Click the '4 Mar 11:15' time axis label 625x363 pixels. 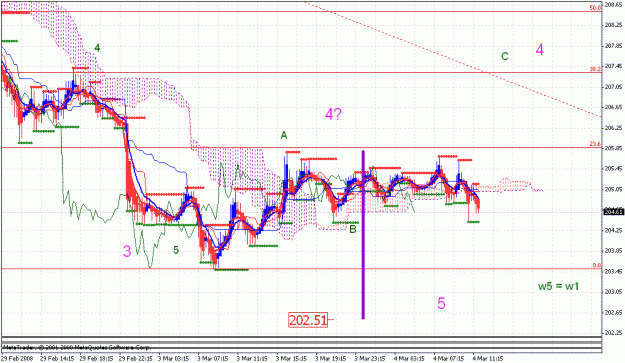[x=488, y=358]
